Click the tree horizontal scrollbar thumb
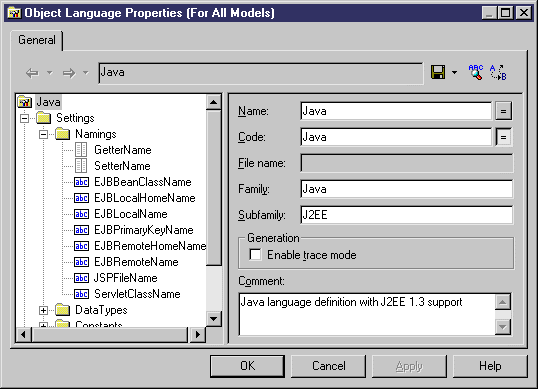 109,334
